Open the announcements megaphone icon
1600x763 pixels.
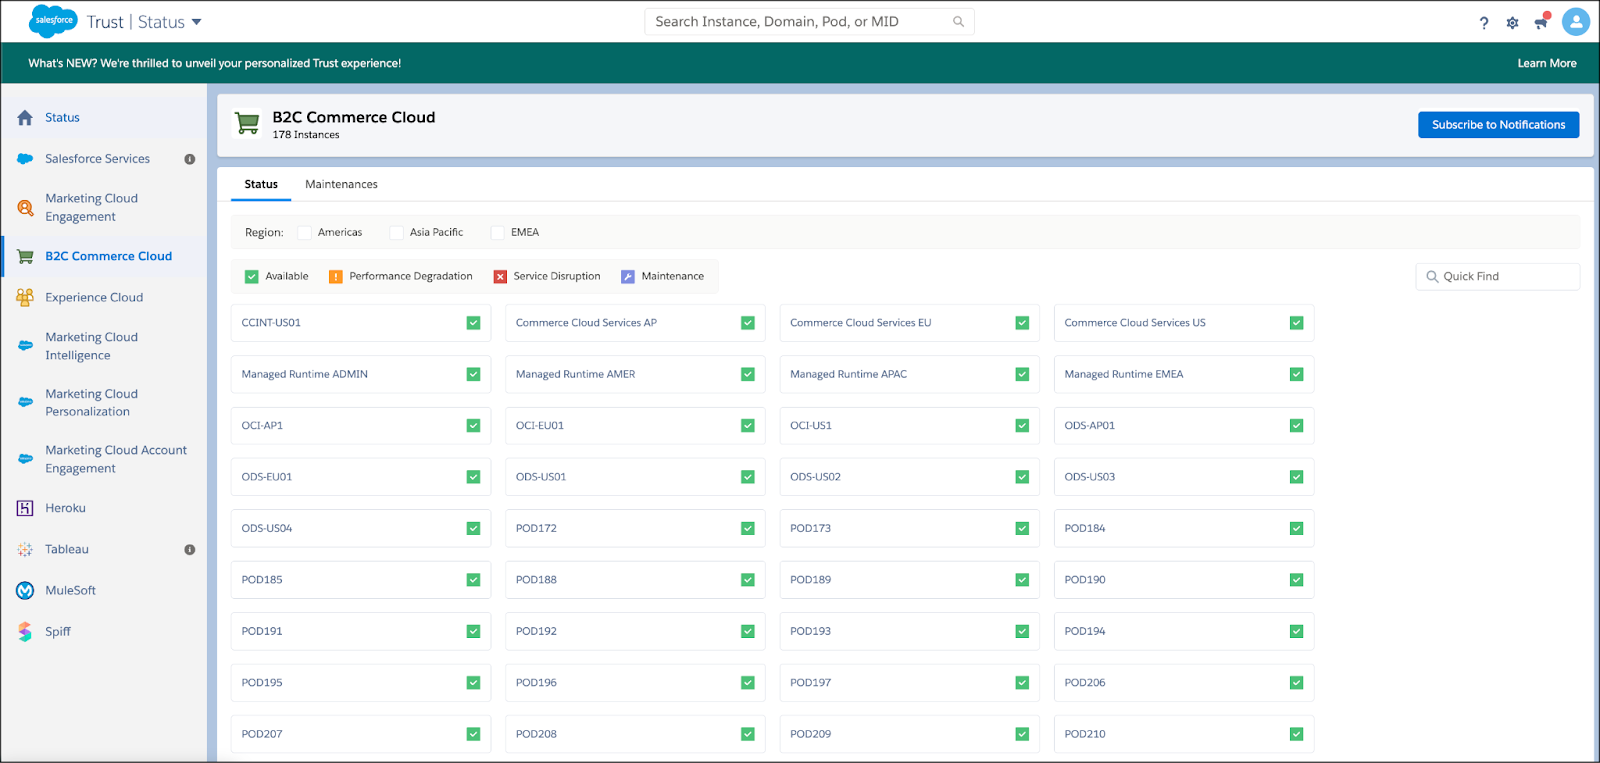1542,21
